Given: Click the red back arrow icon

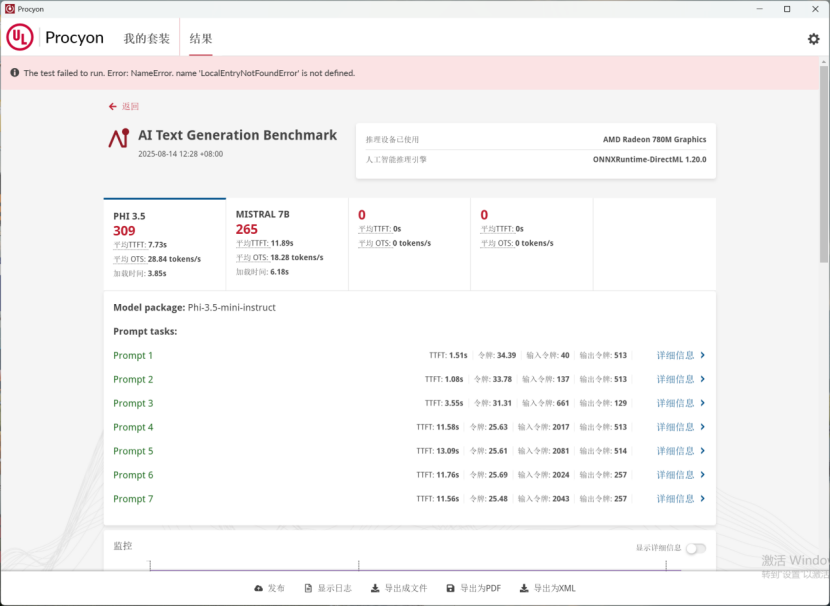Looking at the screenshot, I should 113,106.
